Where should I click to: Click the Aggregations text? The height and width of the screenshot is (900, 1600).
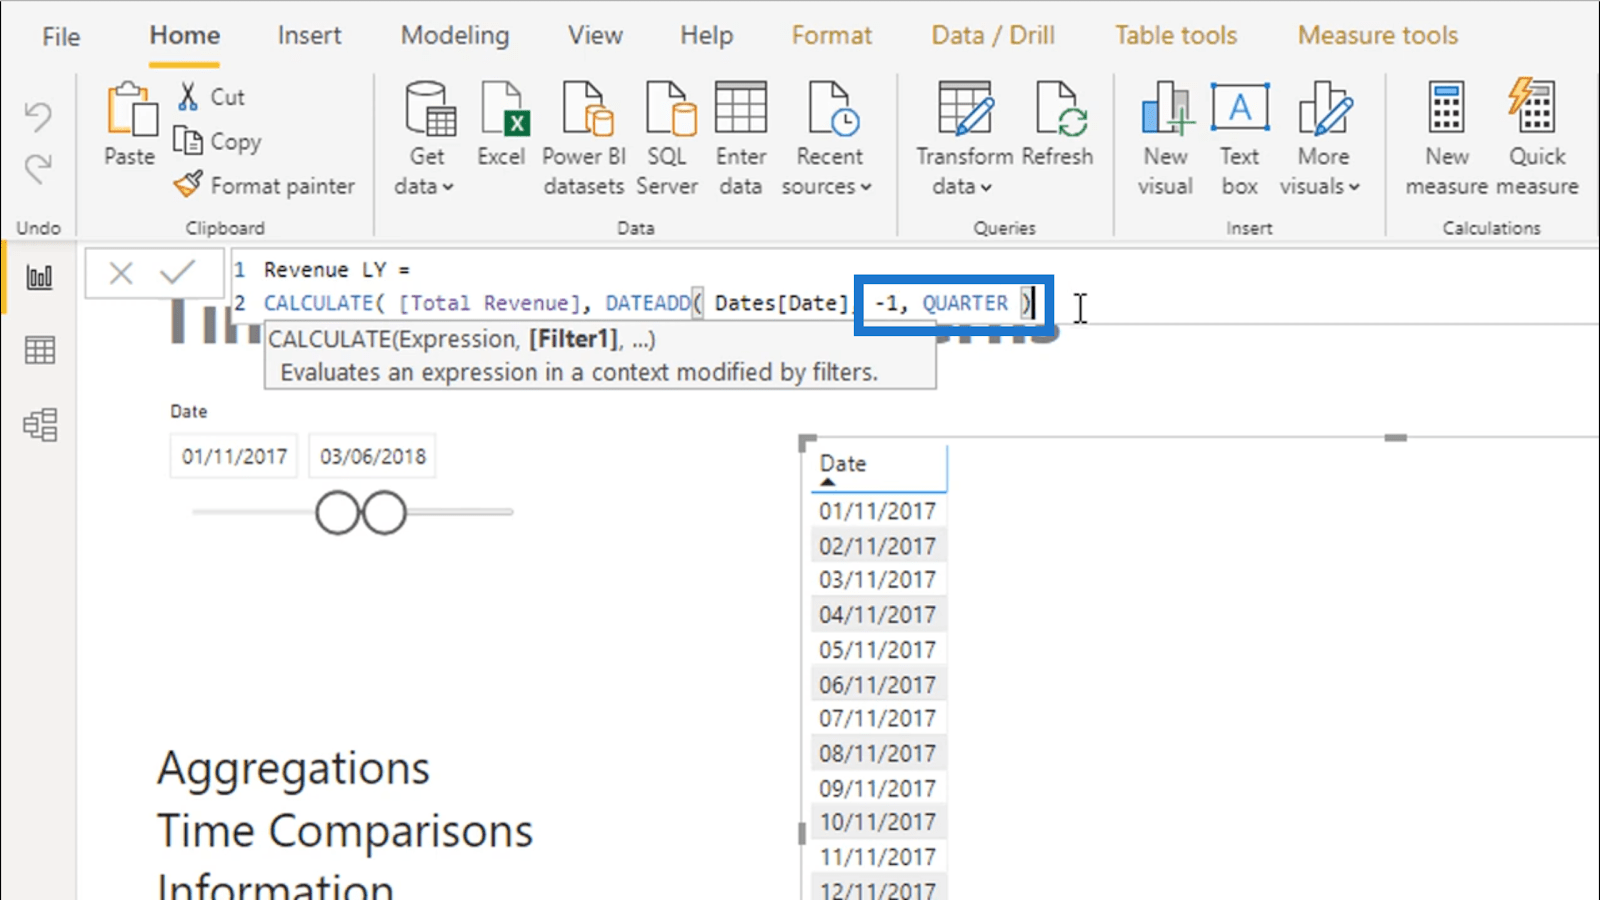pos(293,770)
